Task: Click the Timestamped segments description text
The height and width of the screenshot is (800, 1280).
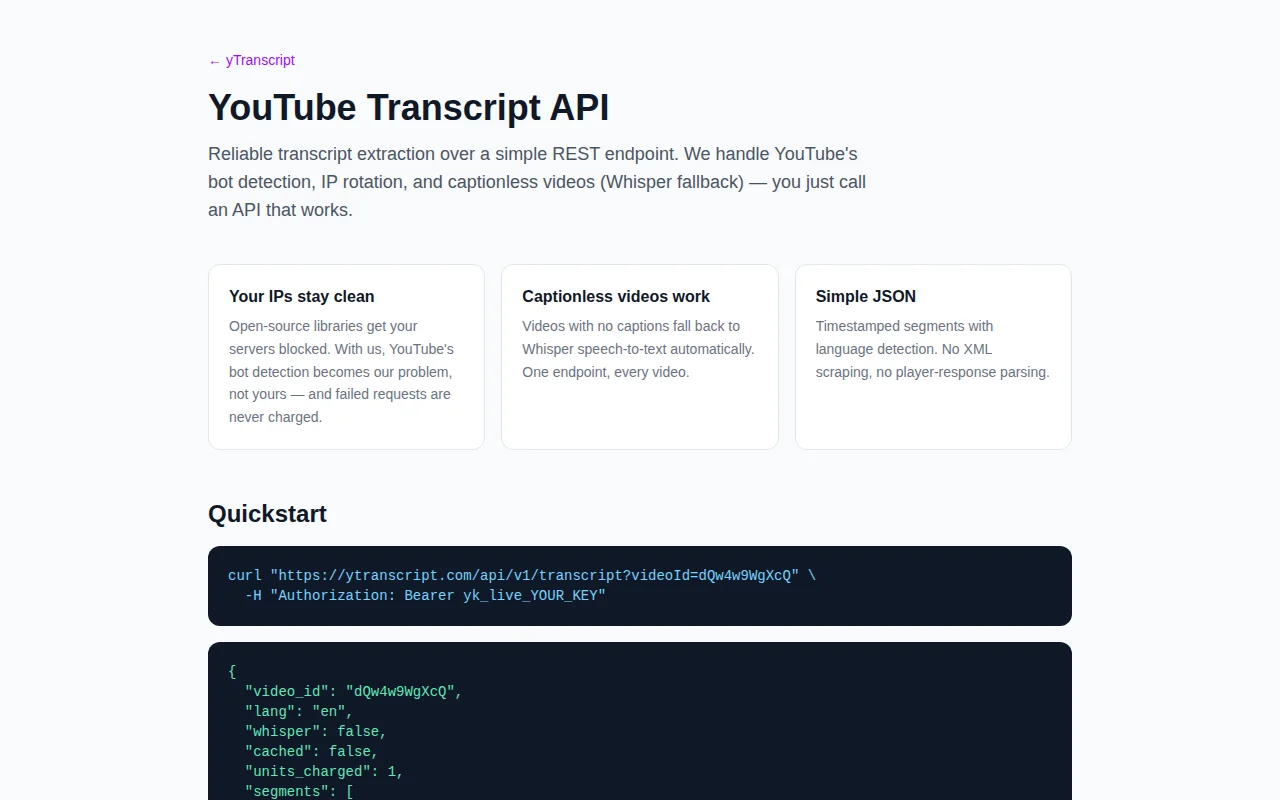Action: point(932,349)
